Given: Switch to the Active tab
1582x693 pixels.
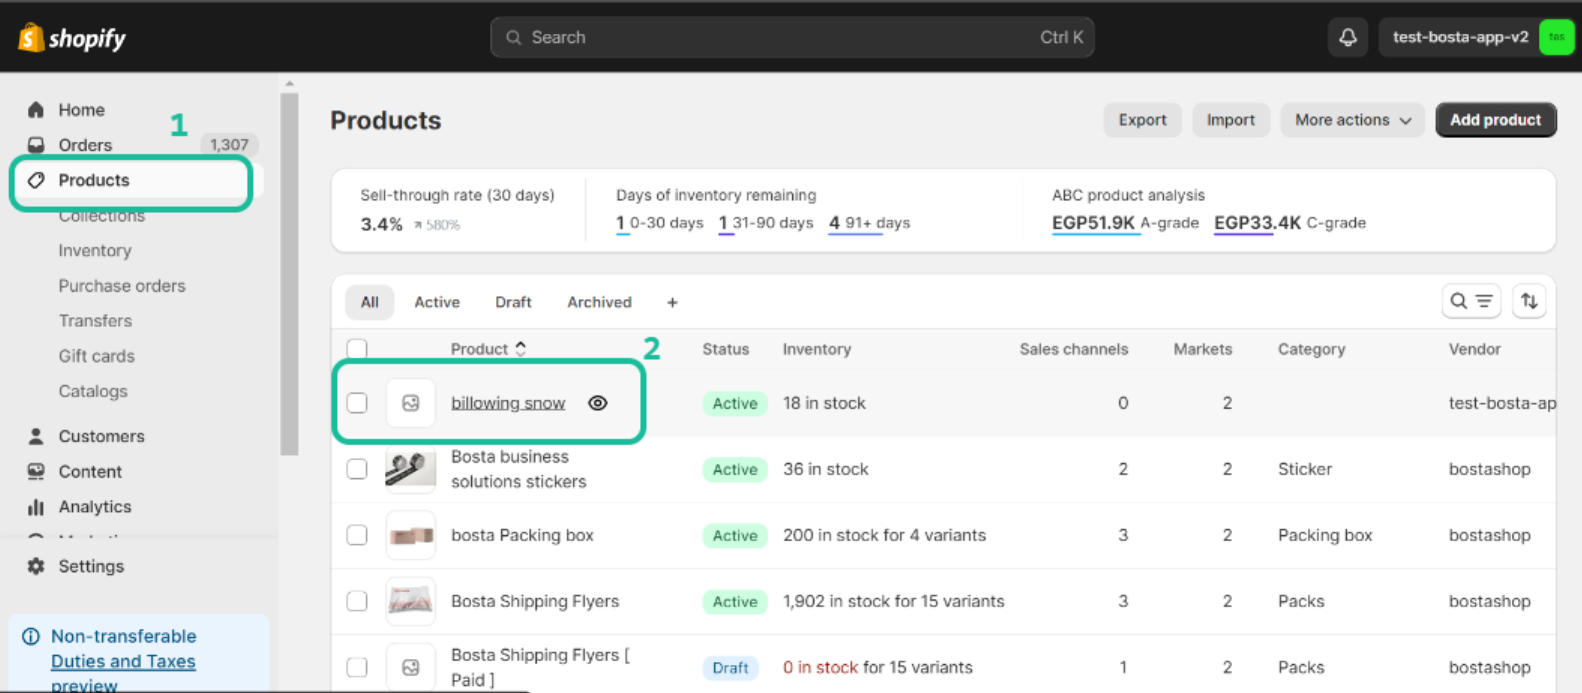Looking at the screenshot, I should (437, 302).
